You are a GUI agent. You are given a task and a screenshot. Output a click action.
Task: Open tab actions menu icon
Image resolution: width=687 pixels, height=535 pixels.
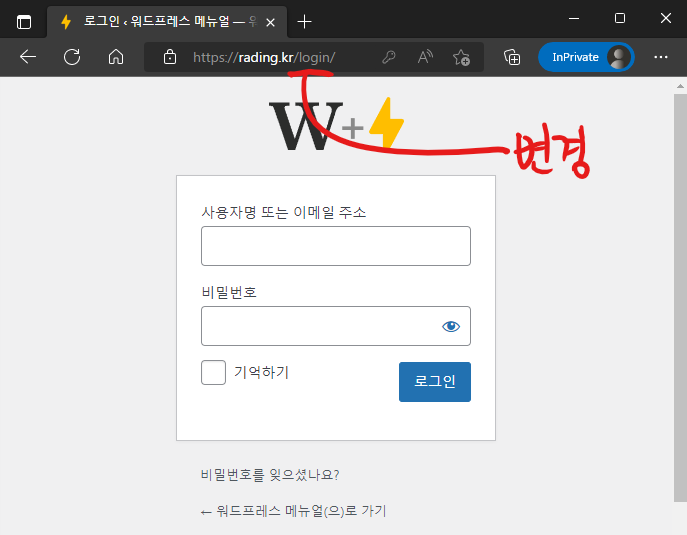[x=24, y=22]
